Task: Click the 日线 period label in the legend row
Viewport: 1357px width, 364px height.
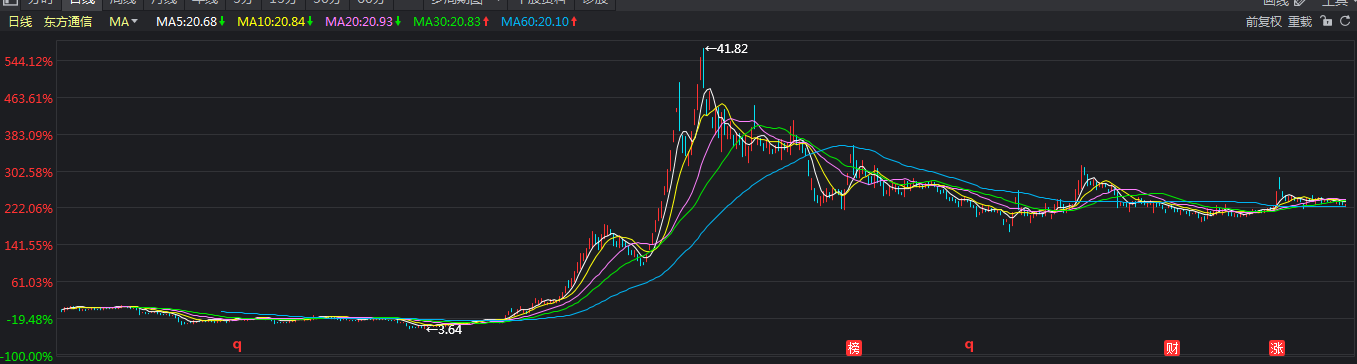Action: coord(20,21)
